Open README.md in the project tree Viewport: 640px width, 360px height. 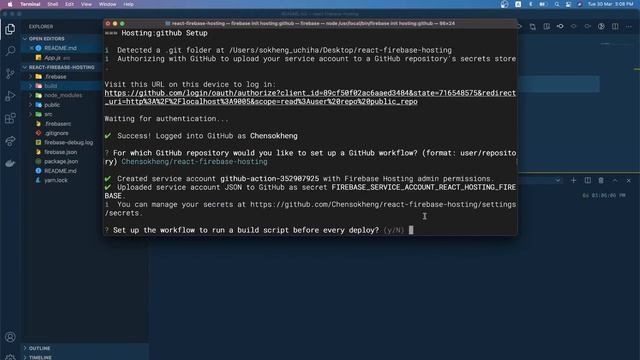[x=60, y=171]
